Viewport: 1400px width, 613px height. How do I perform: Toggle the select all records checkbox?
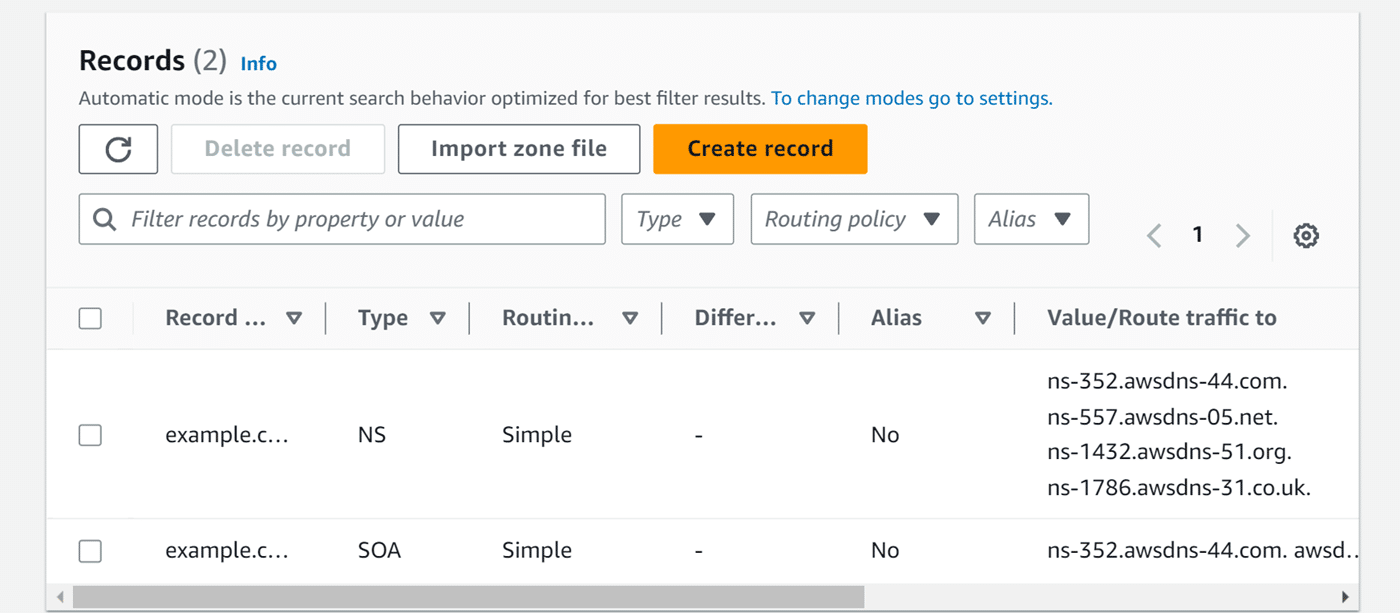90,318
